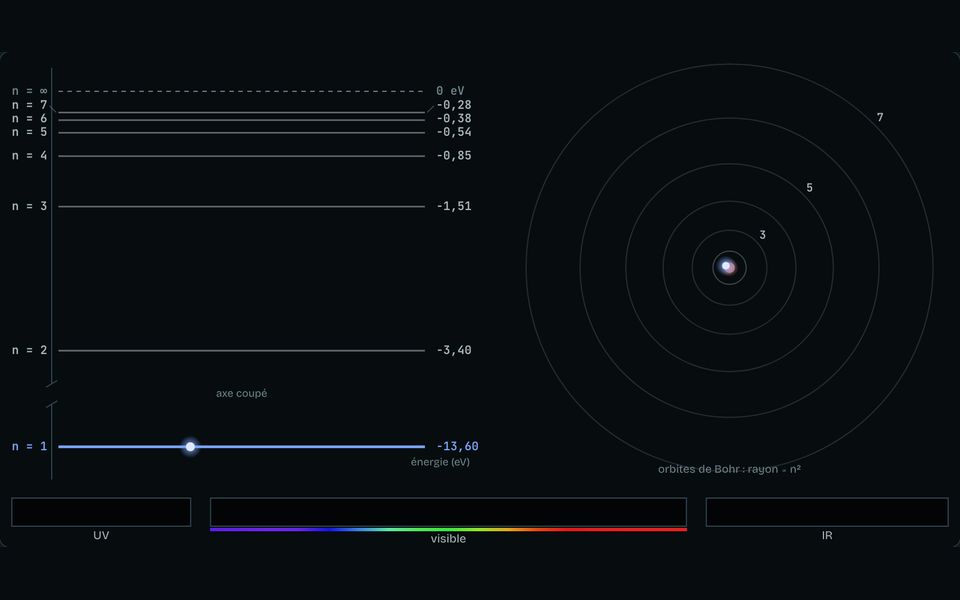Click the UV spectrum box
Screen dimensions: 960x600
point(101,512)
